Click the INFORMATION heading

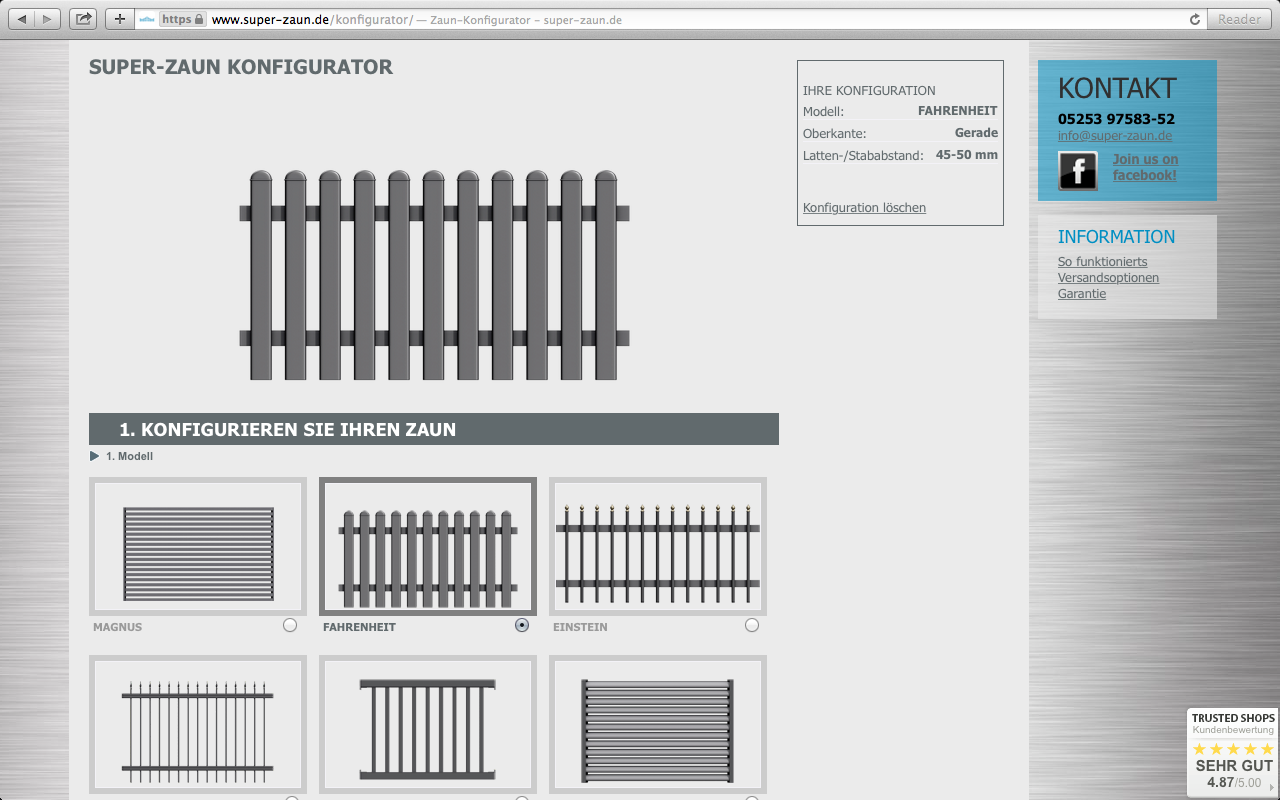[1117, 237]
